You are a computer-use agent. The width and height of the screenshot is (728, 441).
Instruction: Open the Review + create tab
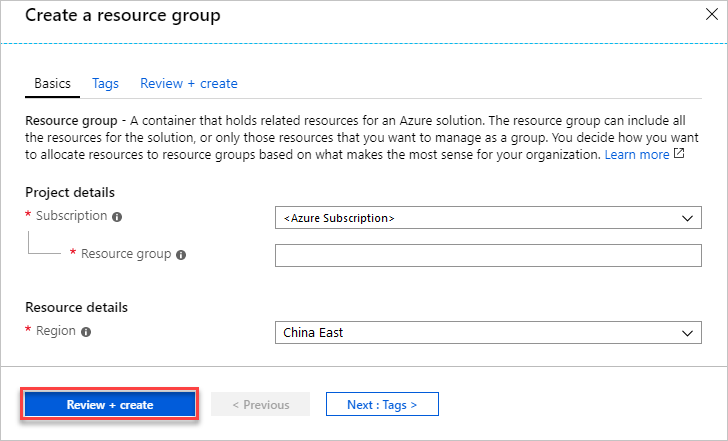coord(188,83)
